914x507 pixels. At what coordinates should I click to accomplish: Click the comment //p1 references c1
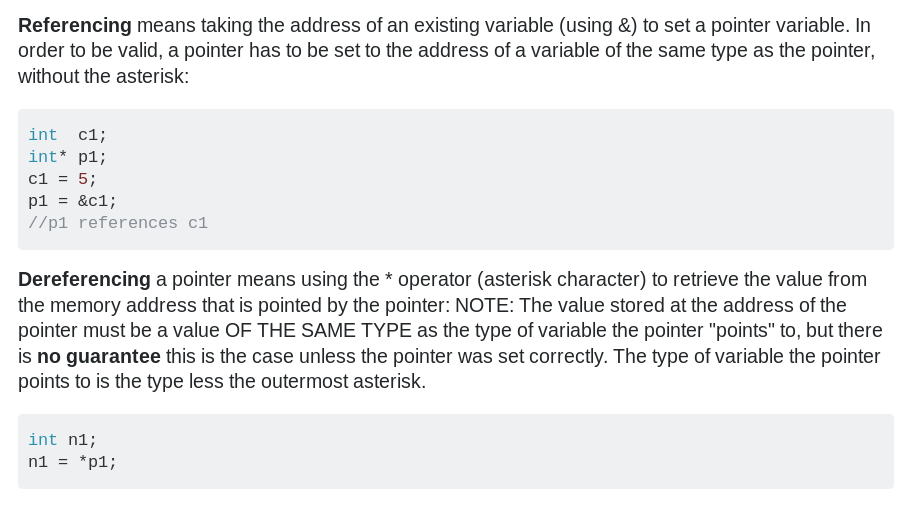pyautogui.click(x=118, y=224)
